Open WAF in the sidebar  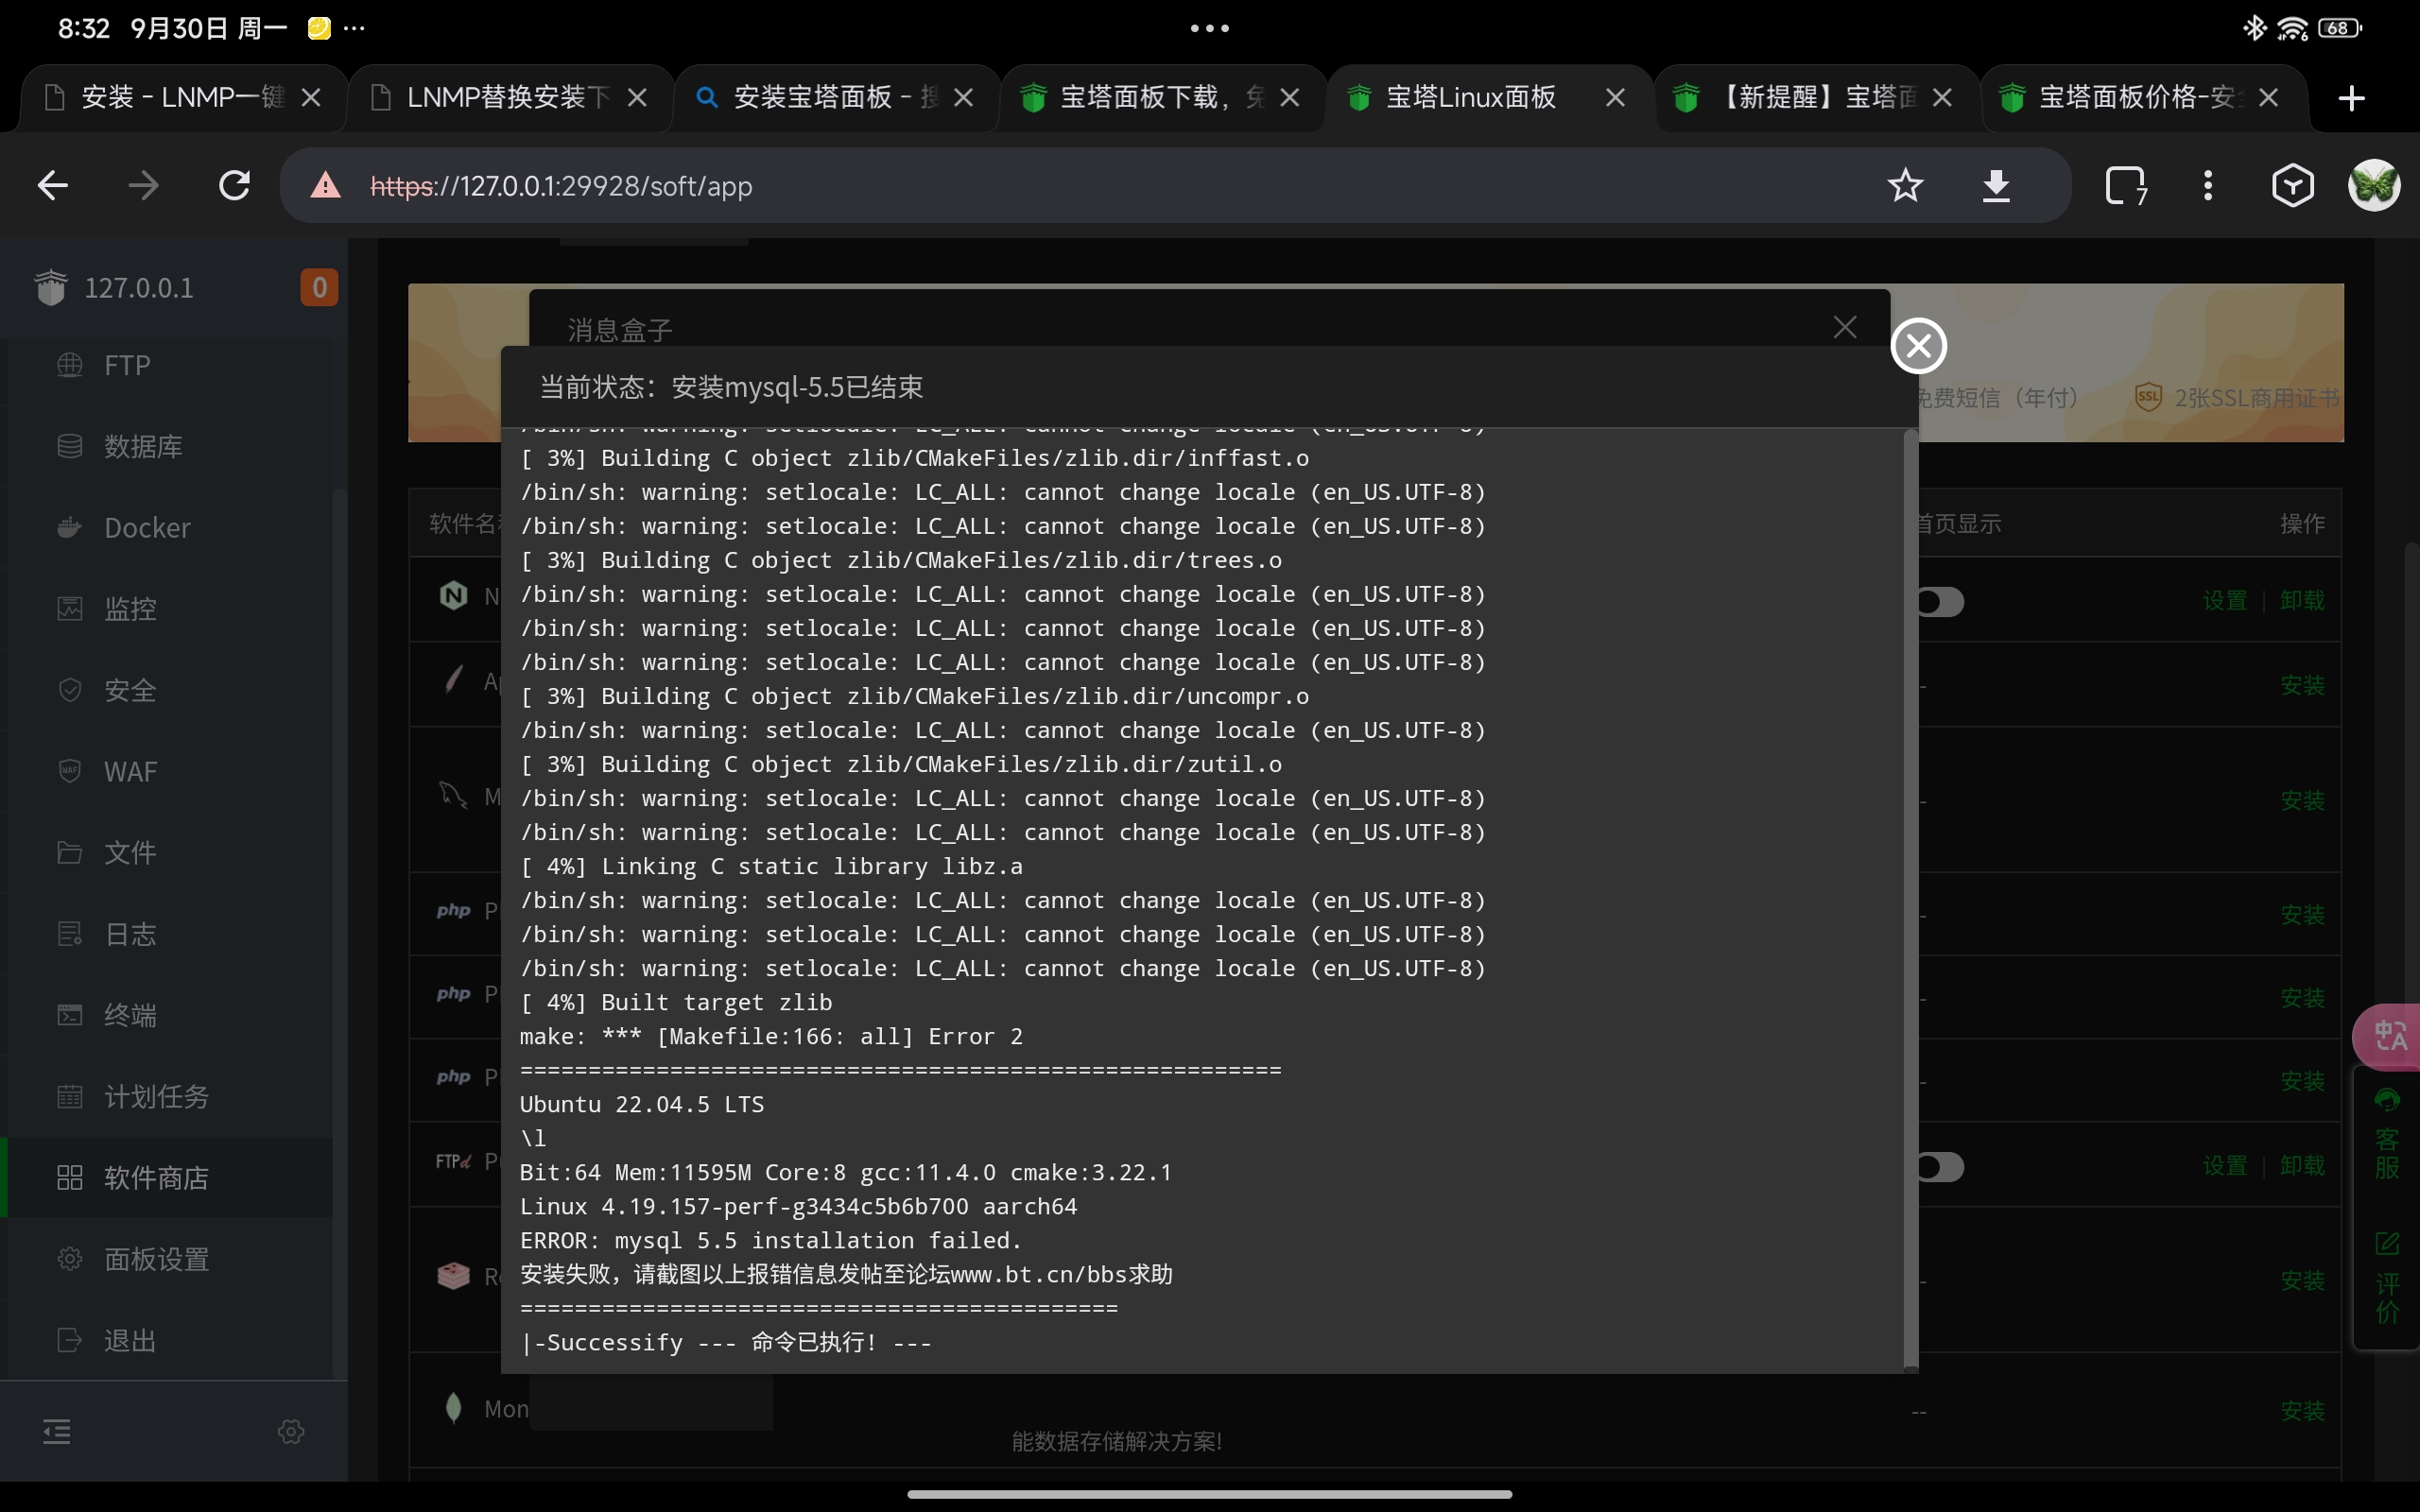coord(170,771)
